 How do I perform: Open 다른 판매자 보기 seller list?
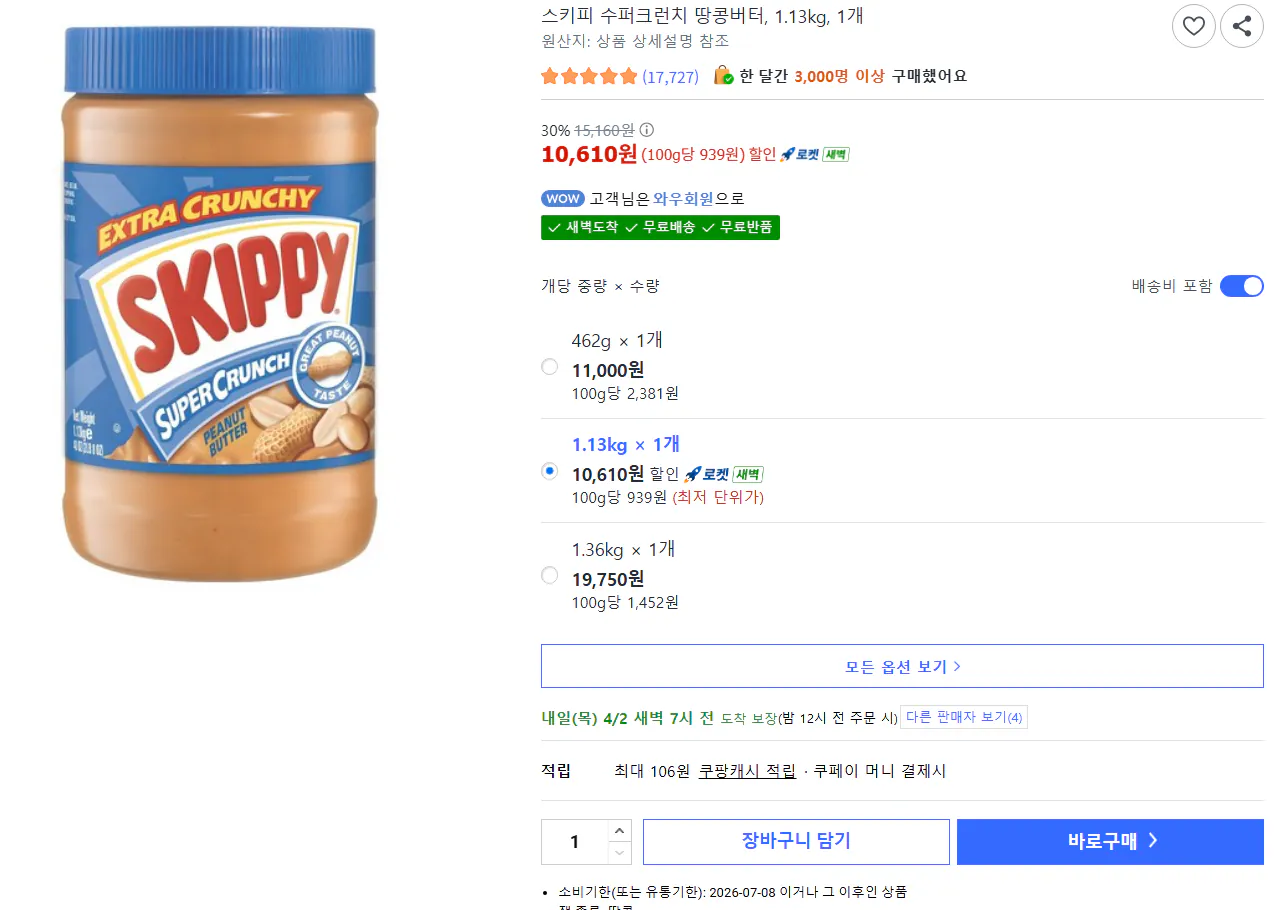click(963, 716)
